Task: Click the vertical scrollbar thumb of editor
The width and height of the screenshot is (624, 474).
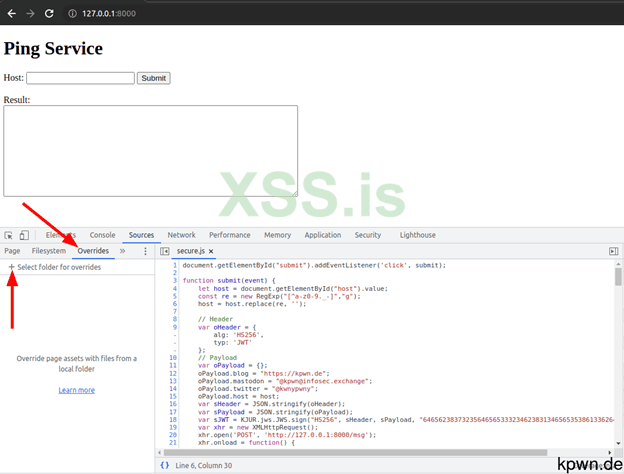Action: [x=618, y=277]
